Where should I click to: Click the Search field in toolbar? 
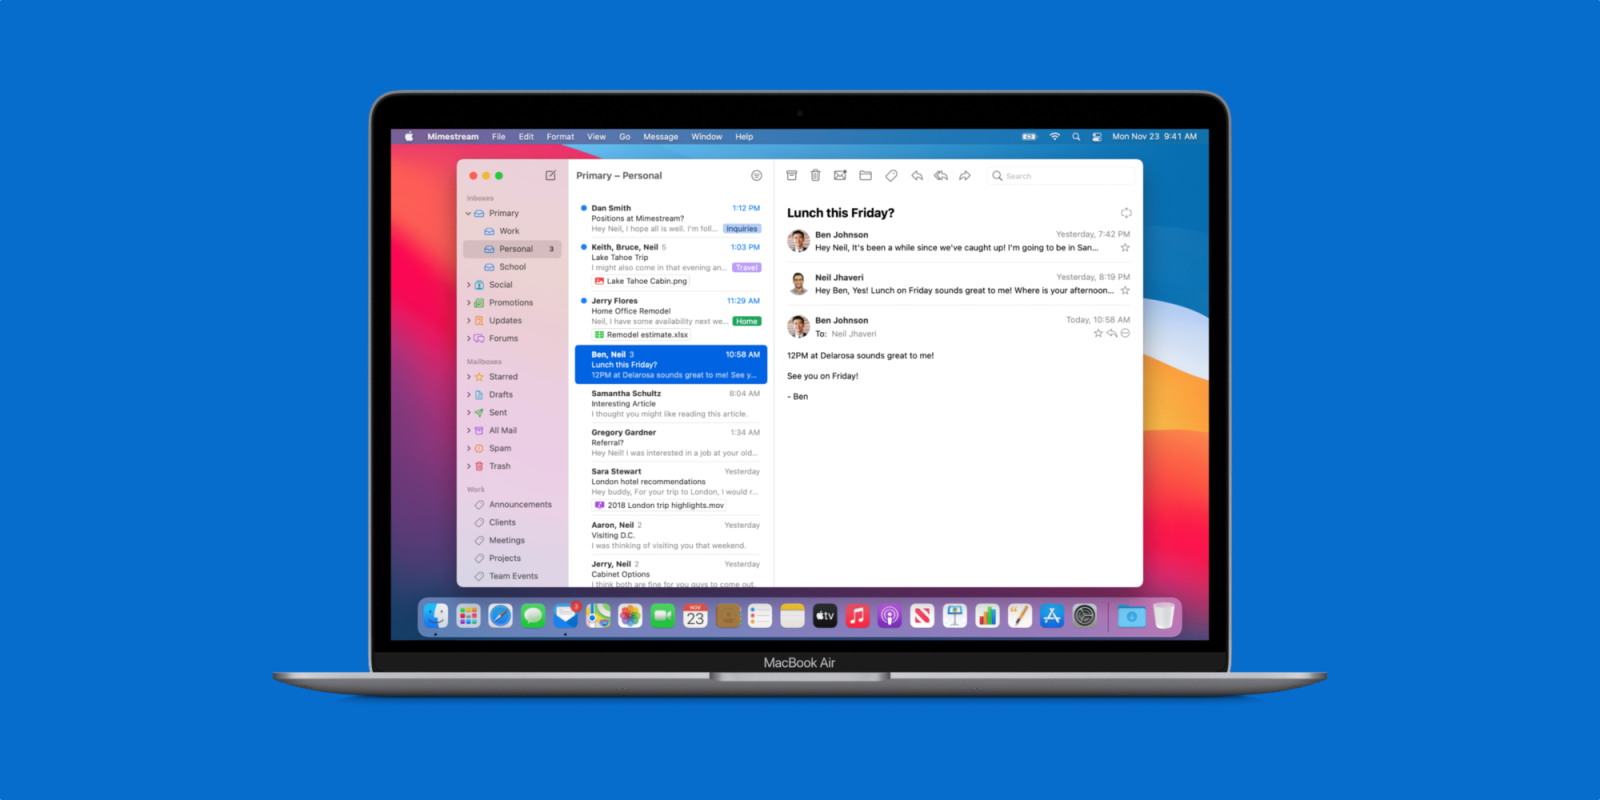point(1060,176)
